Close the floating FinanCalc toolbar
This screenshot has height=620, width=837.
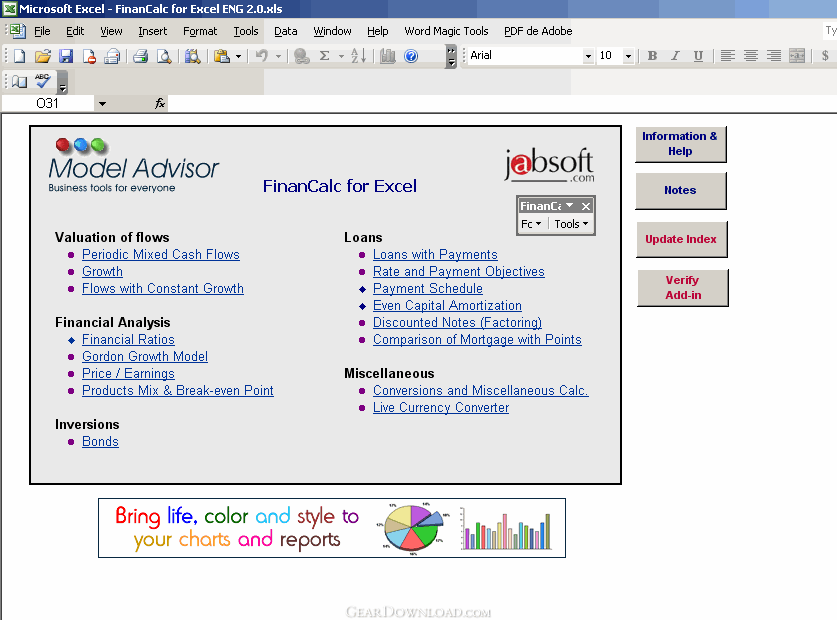click(x=586, y=206)
